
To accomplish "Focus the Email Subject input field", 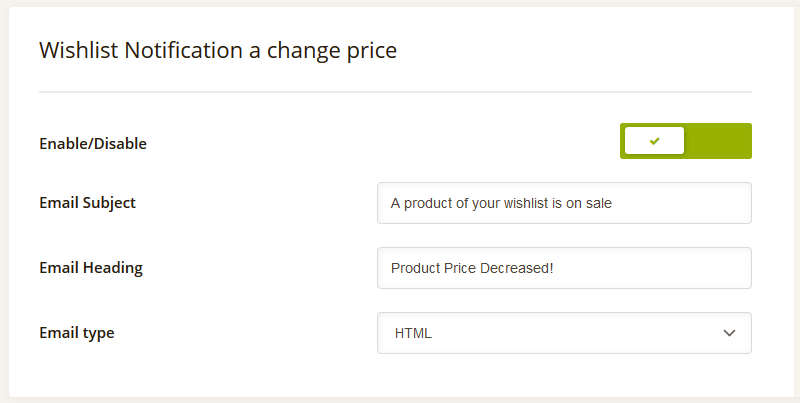I will [x=564, y=203].
